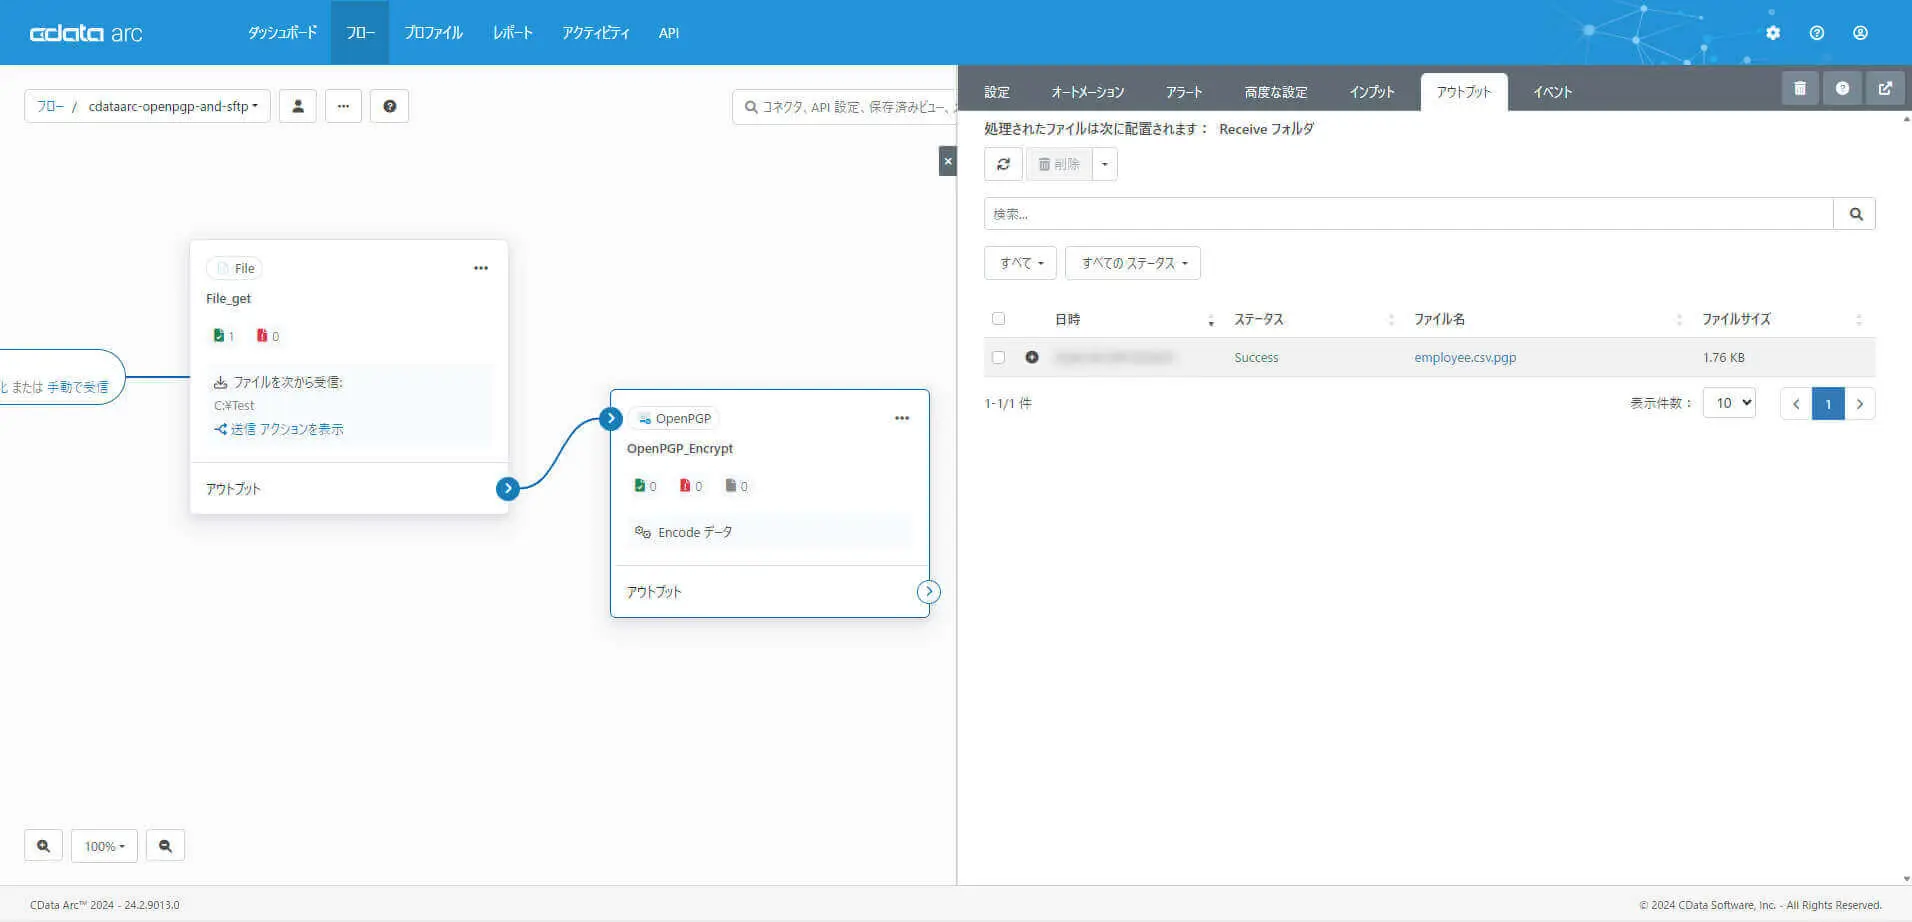Open File_get connector options menu
Screen dimensions: 1912x922
coord(481,268)
